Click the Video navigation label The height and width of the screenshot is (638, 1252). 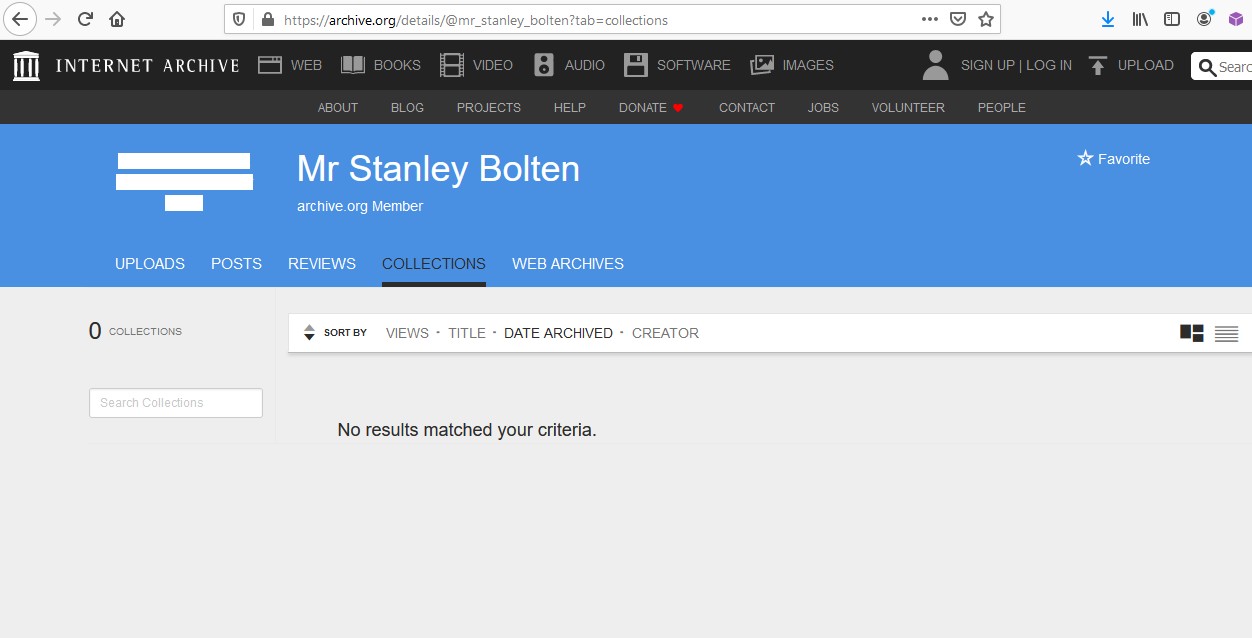click(493, 65)
